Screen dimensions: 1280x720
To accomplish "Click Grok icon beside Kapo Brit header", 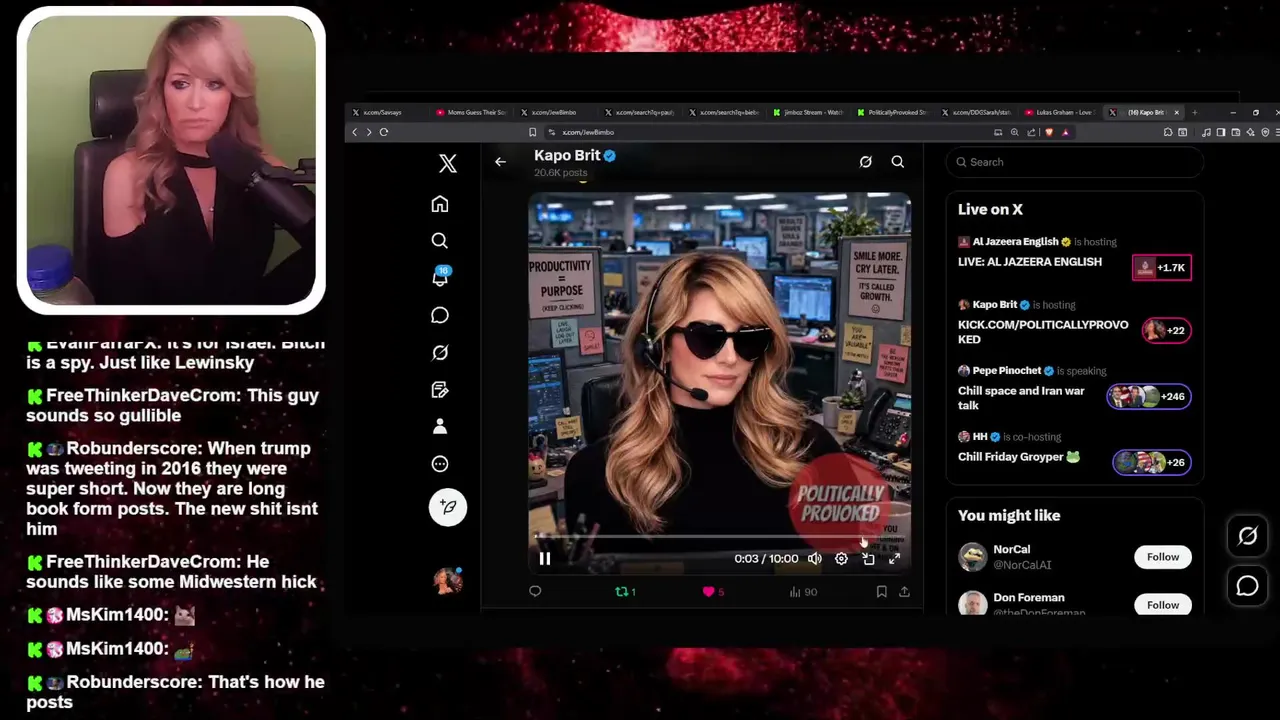I will tap(866, 162).
